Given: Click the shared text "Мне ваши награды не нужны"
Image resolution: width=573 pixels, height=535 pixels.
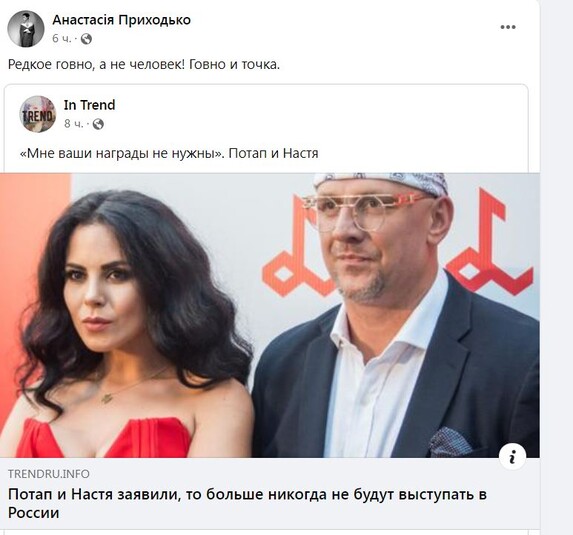Looking at the screenshot, I should click(122, 153).
